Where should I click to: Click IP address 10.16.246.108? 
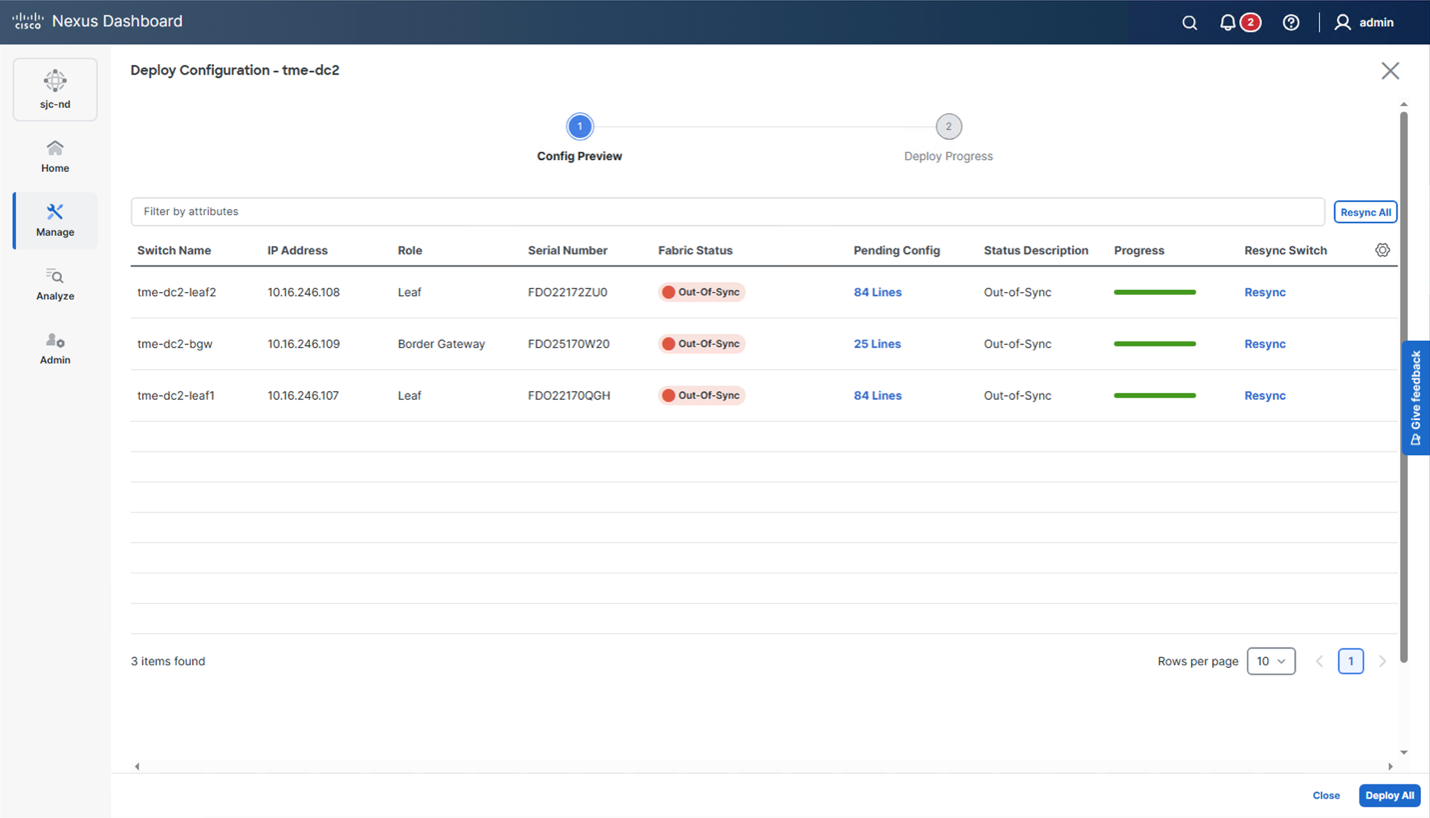pos(303,292)
